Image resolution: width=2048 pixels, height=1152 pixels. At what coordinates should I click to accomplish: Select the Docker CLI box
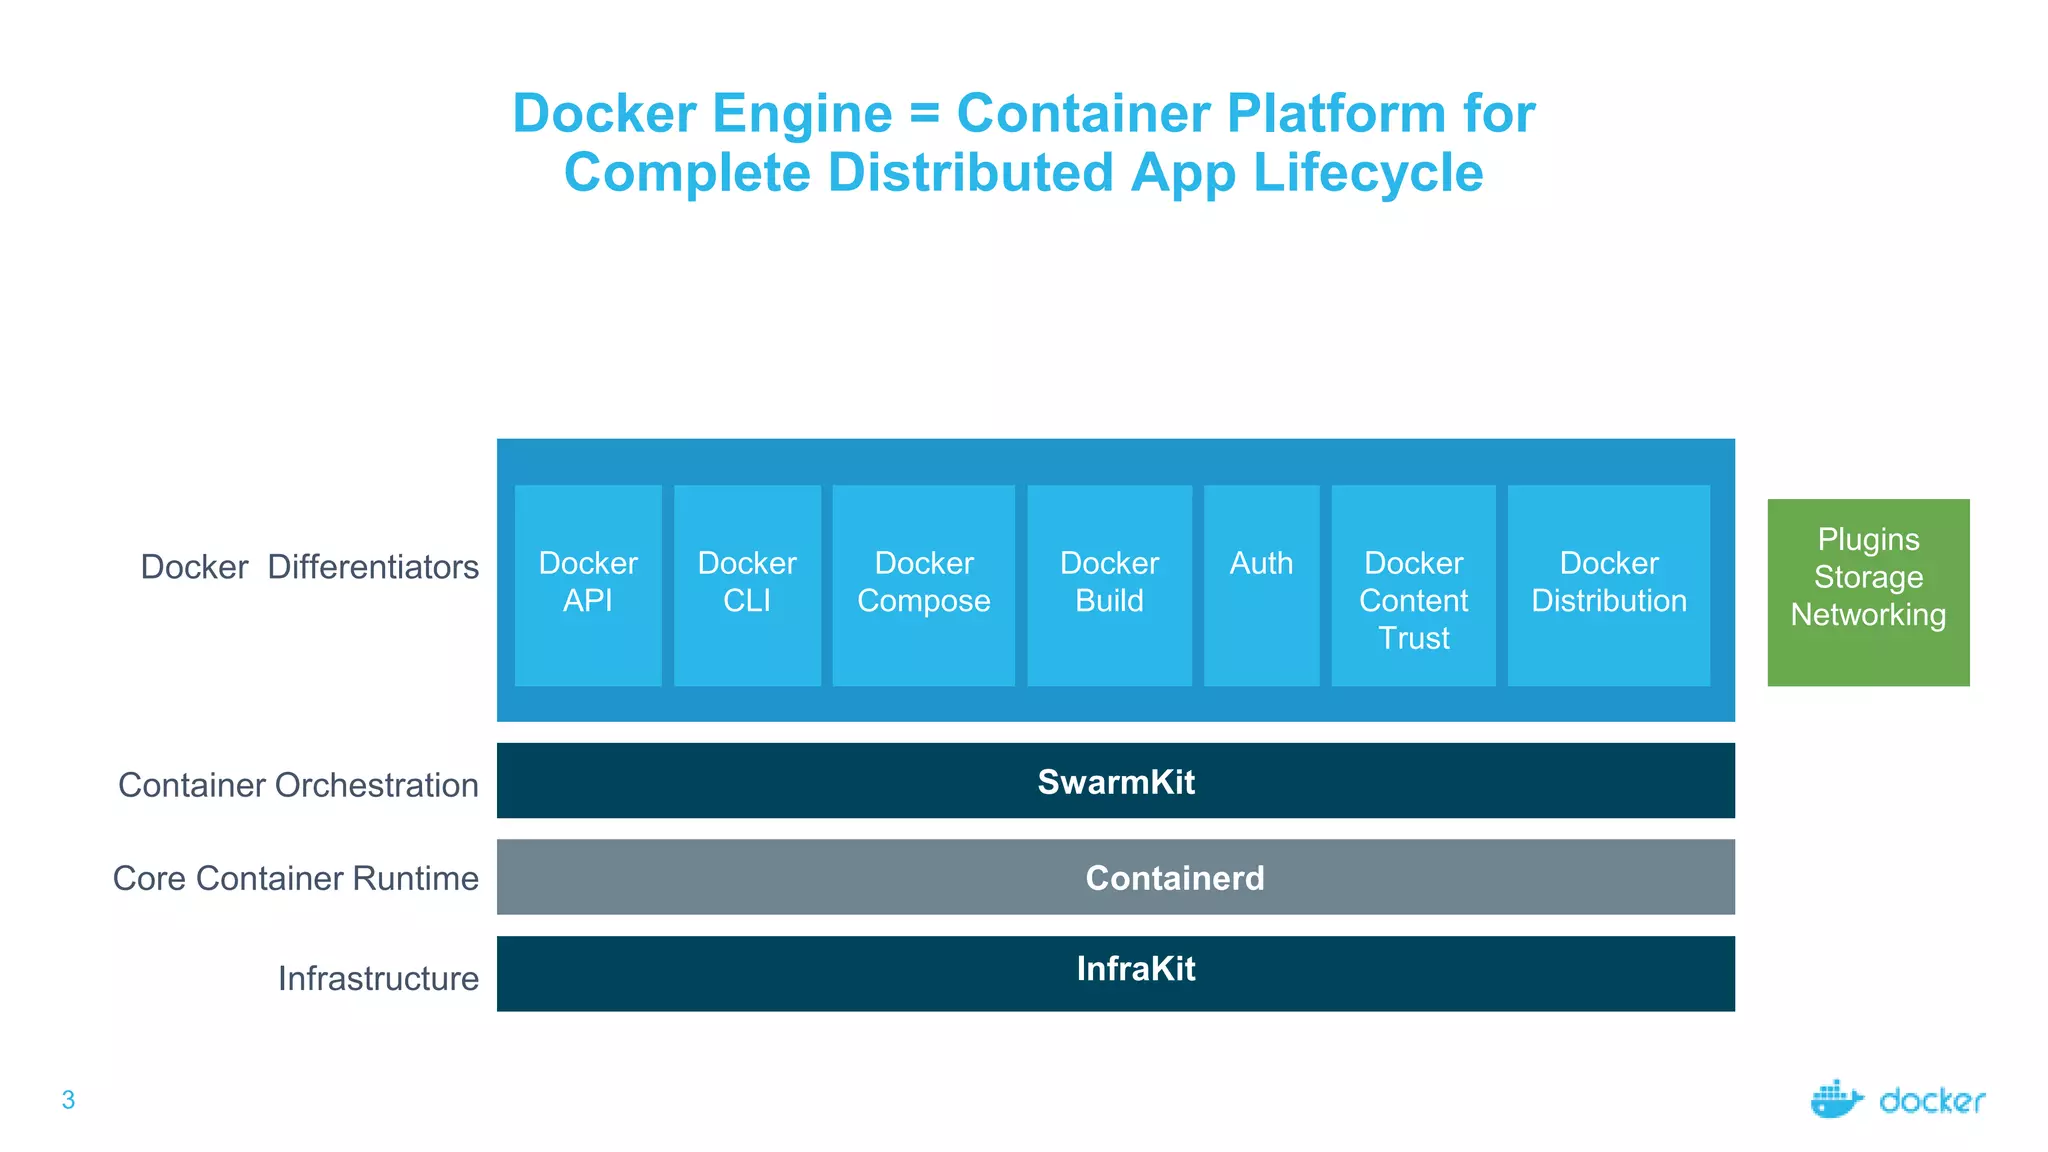coord(747,585)
